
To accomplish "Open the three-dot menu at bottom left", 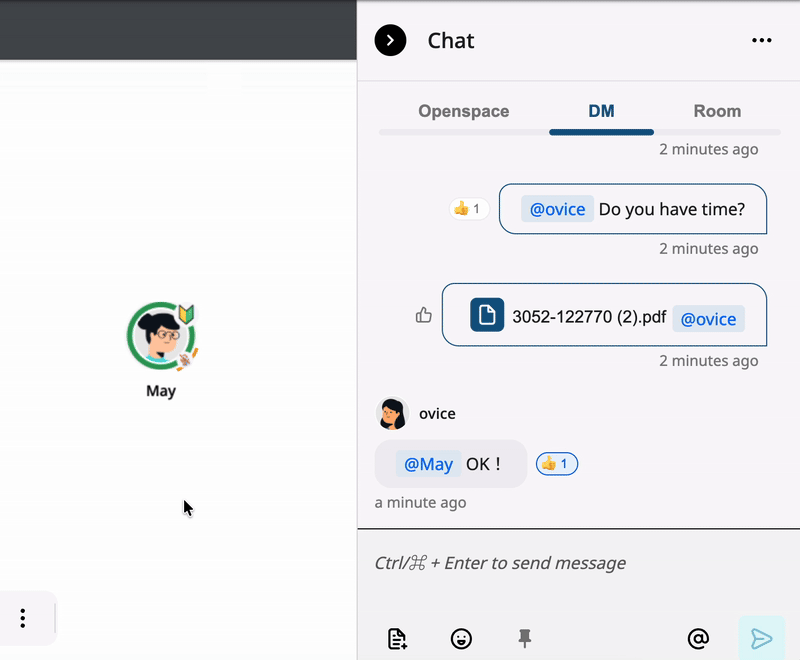I will [x=22, y=618].
